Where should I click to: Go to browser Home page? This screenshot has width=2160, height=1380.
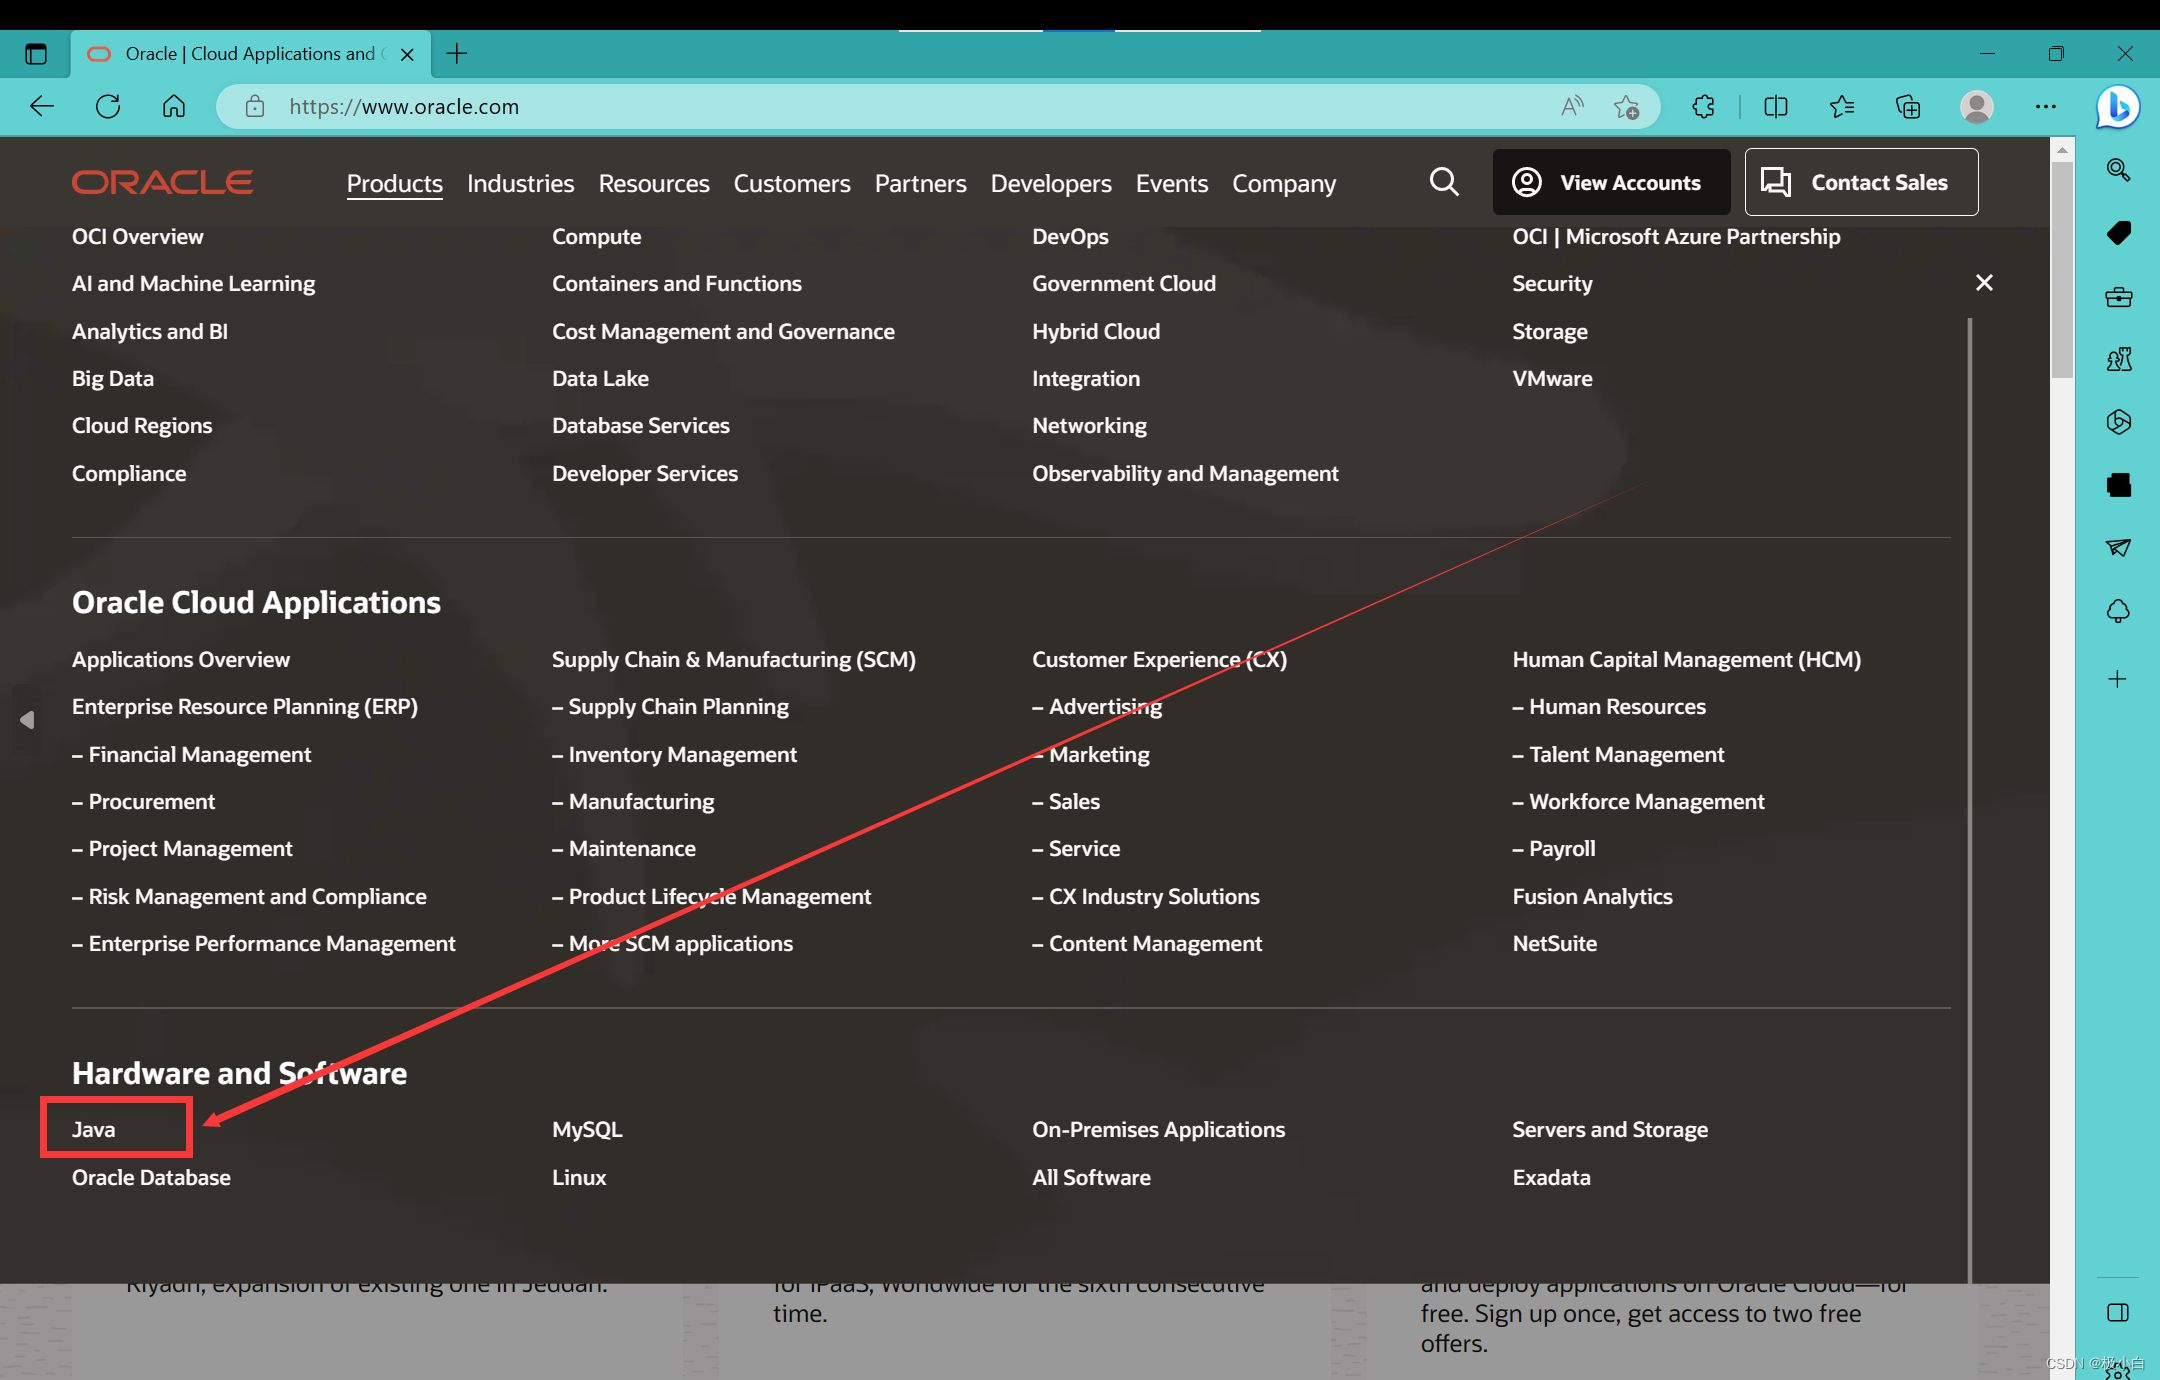[174, 106]
